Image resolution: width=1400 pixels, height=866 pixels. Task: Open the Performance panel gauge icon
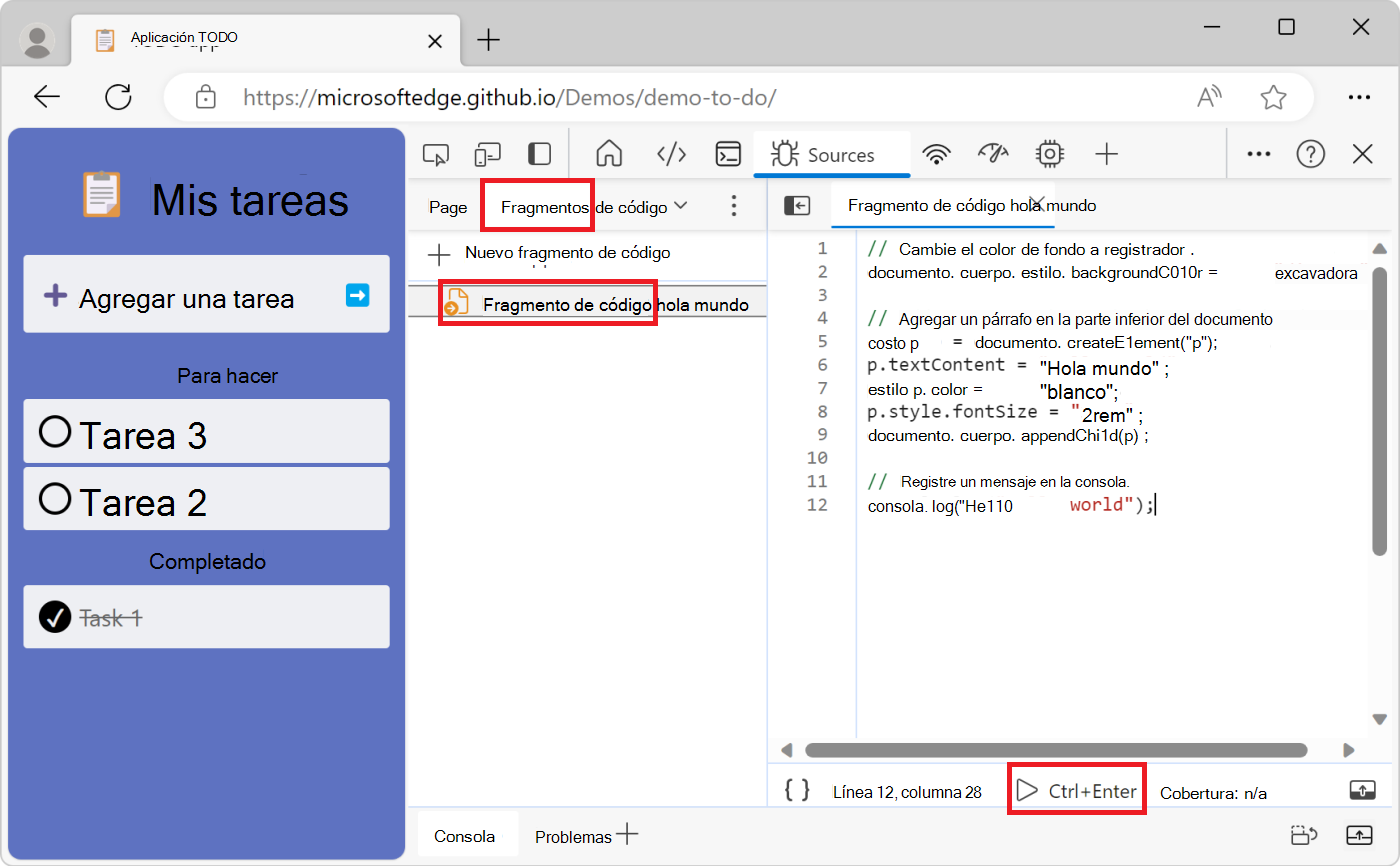click(x=993, y=153)
